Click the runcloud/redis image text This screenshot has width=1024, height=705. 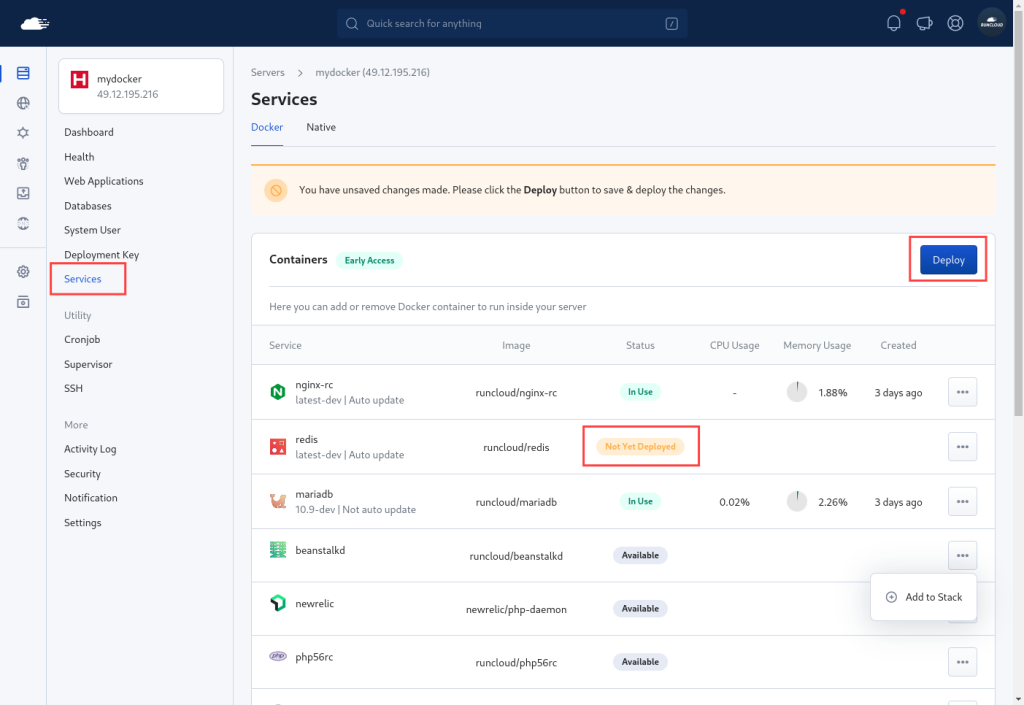(516, 448)
